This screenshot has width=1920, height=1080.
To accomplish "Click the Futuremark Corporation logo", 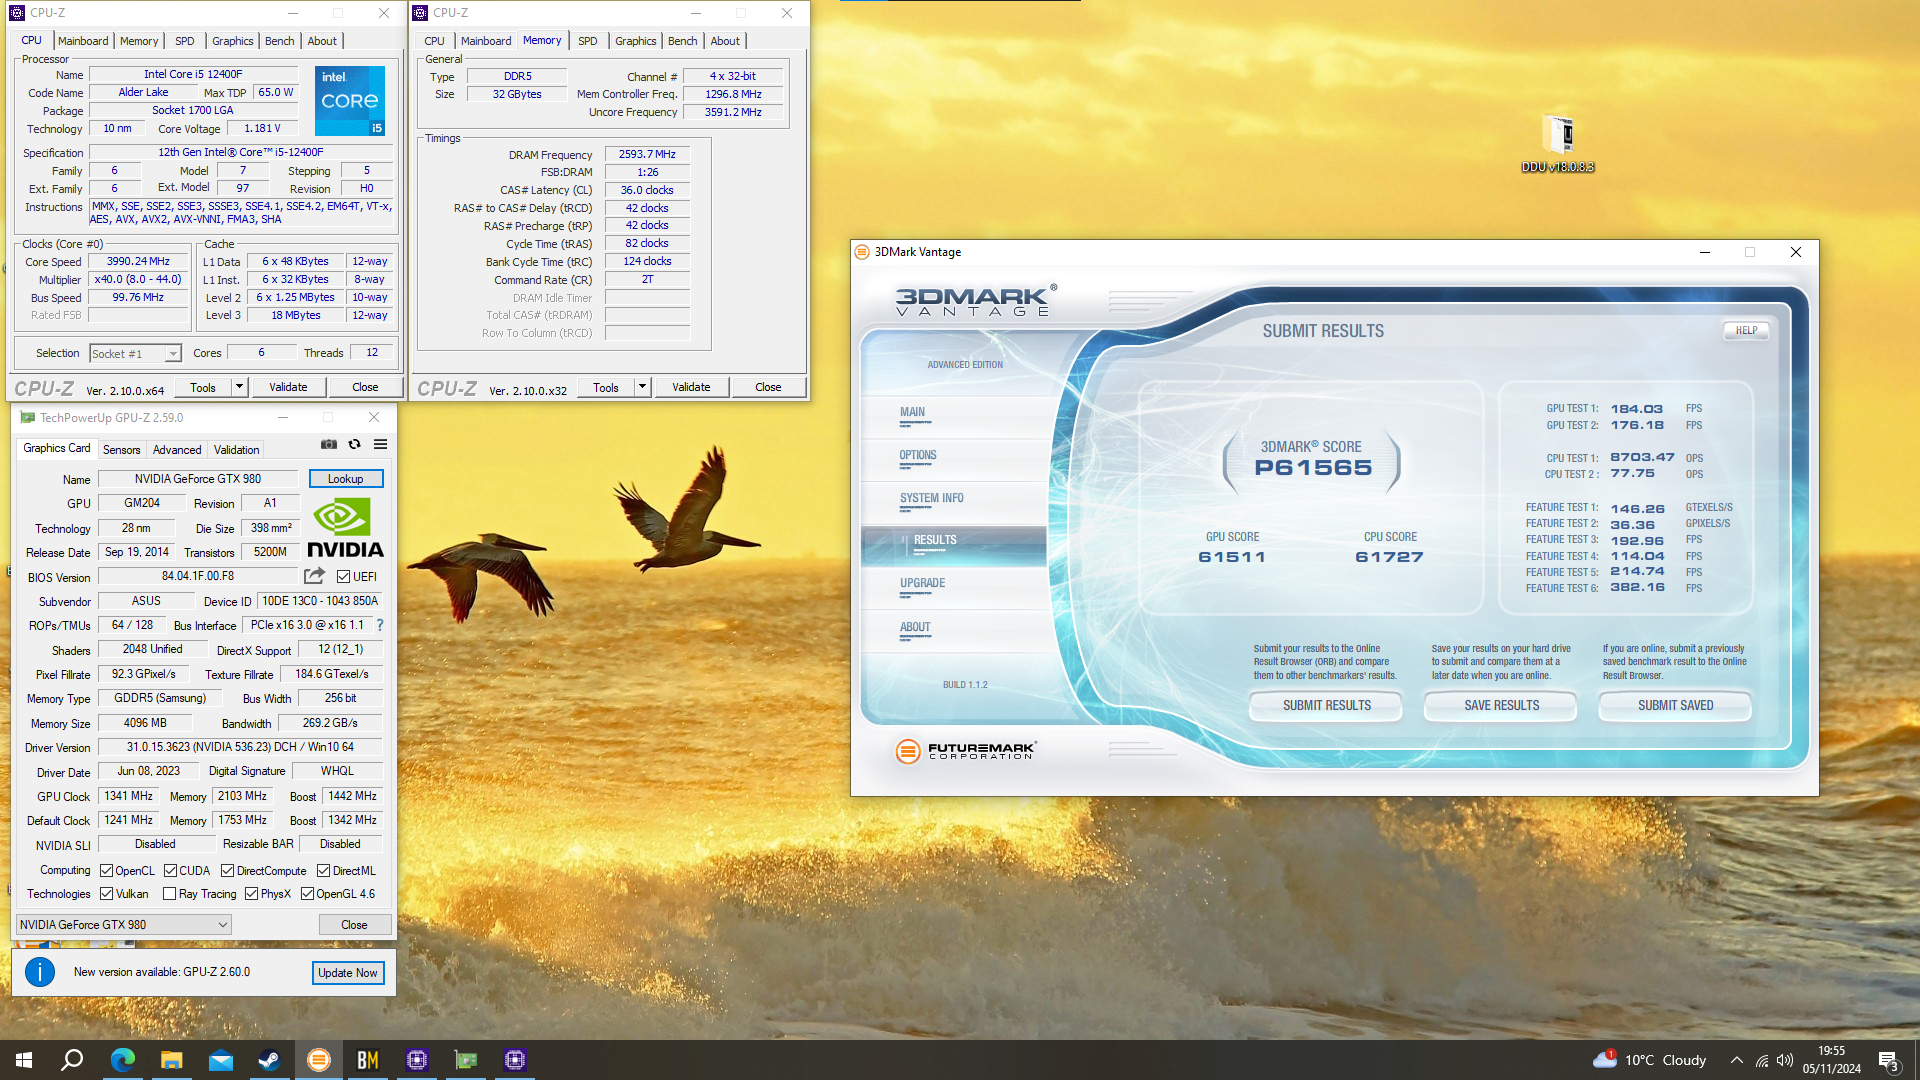I will pyautogui.click(x=965, y=750).
